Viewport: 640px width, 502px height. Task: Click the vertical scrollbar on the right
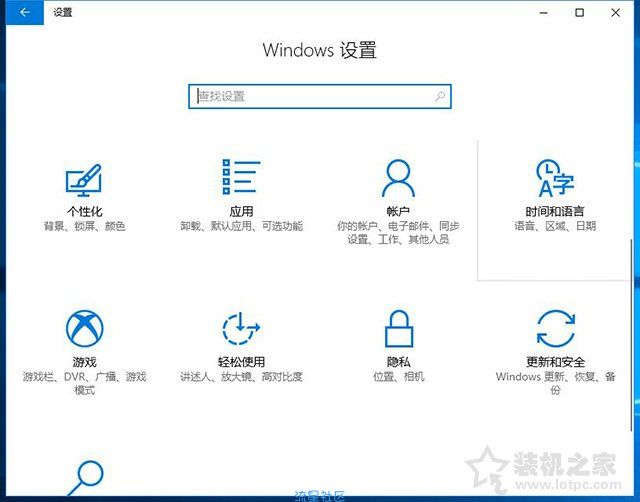pos(632,335)
